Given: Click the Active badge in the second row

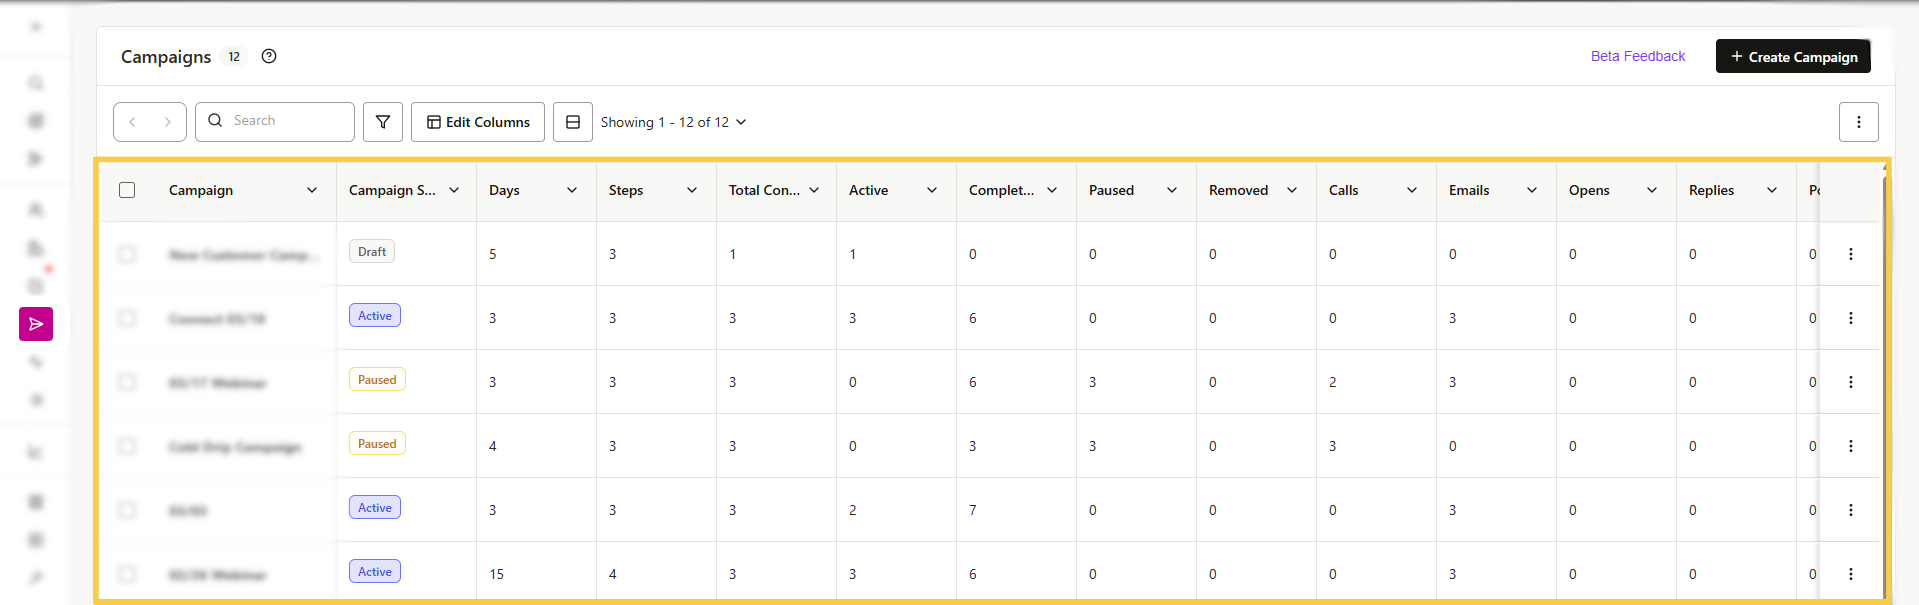Looking at the screenshot, I should click(x=375, y=316).
